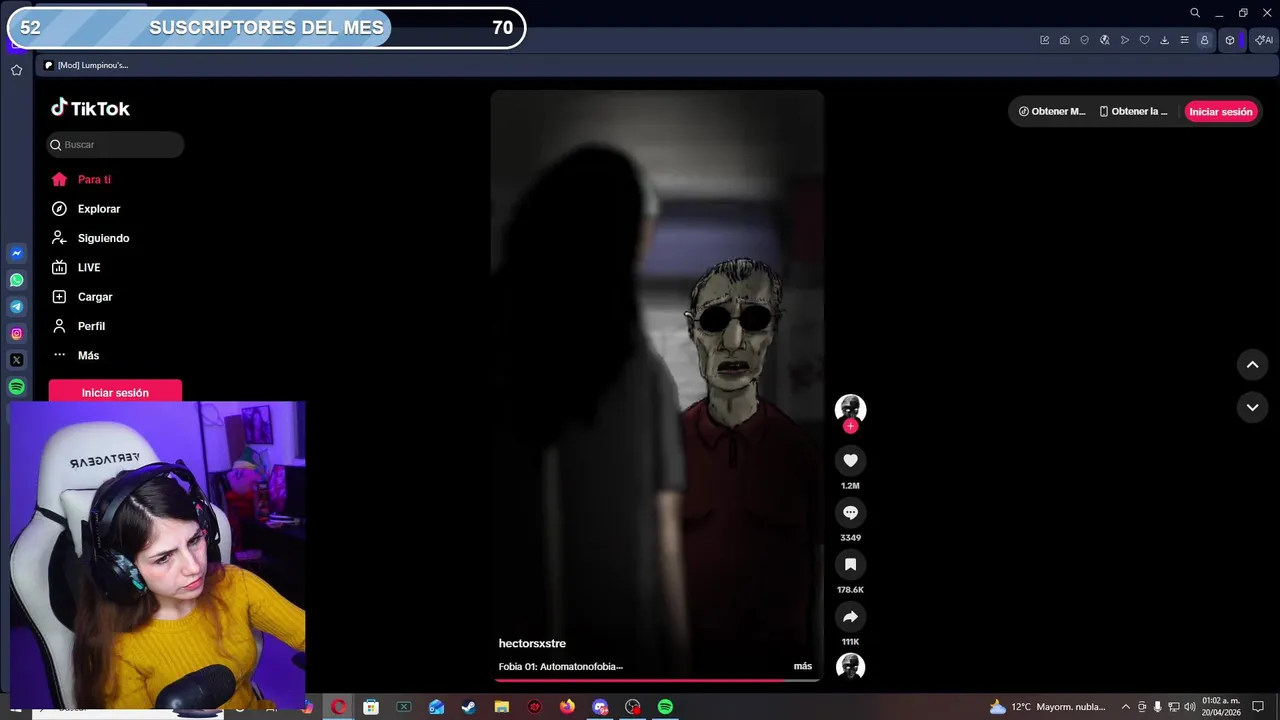Open the weather widget showing 12°C
Image resolution: width=1280 pixels, height=720 pixels.
click(x=1047, y=707)
